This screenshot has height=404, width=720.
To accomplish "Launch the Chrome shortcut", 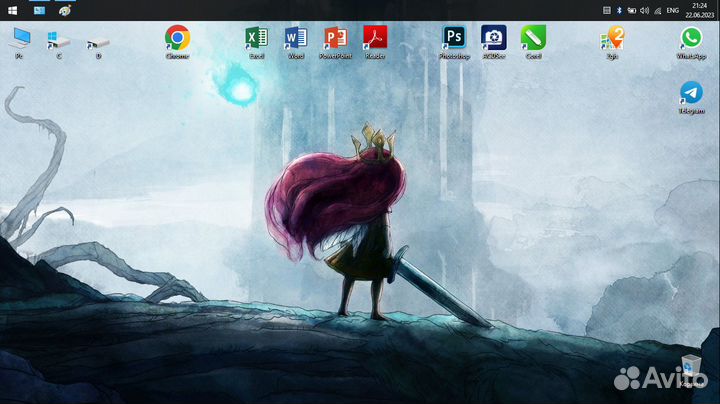I will click(x=178, y=42).
